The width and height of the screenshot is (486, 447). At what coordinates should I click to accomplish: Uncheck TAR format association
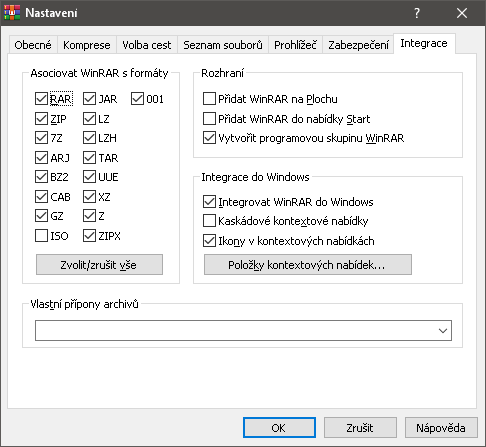coord(89,157)
